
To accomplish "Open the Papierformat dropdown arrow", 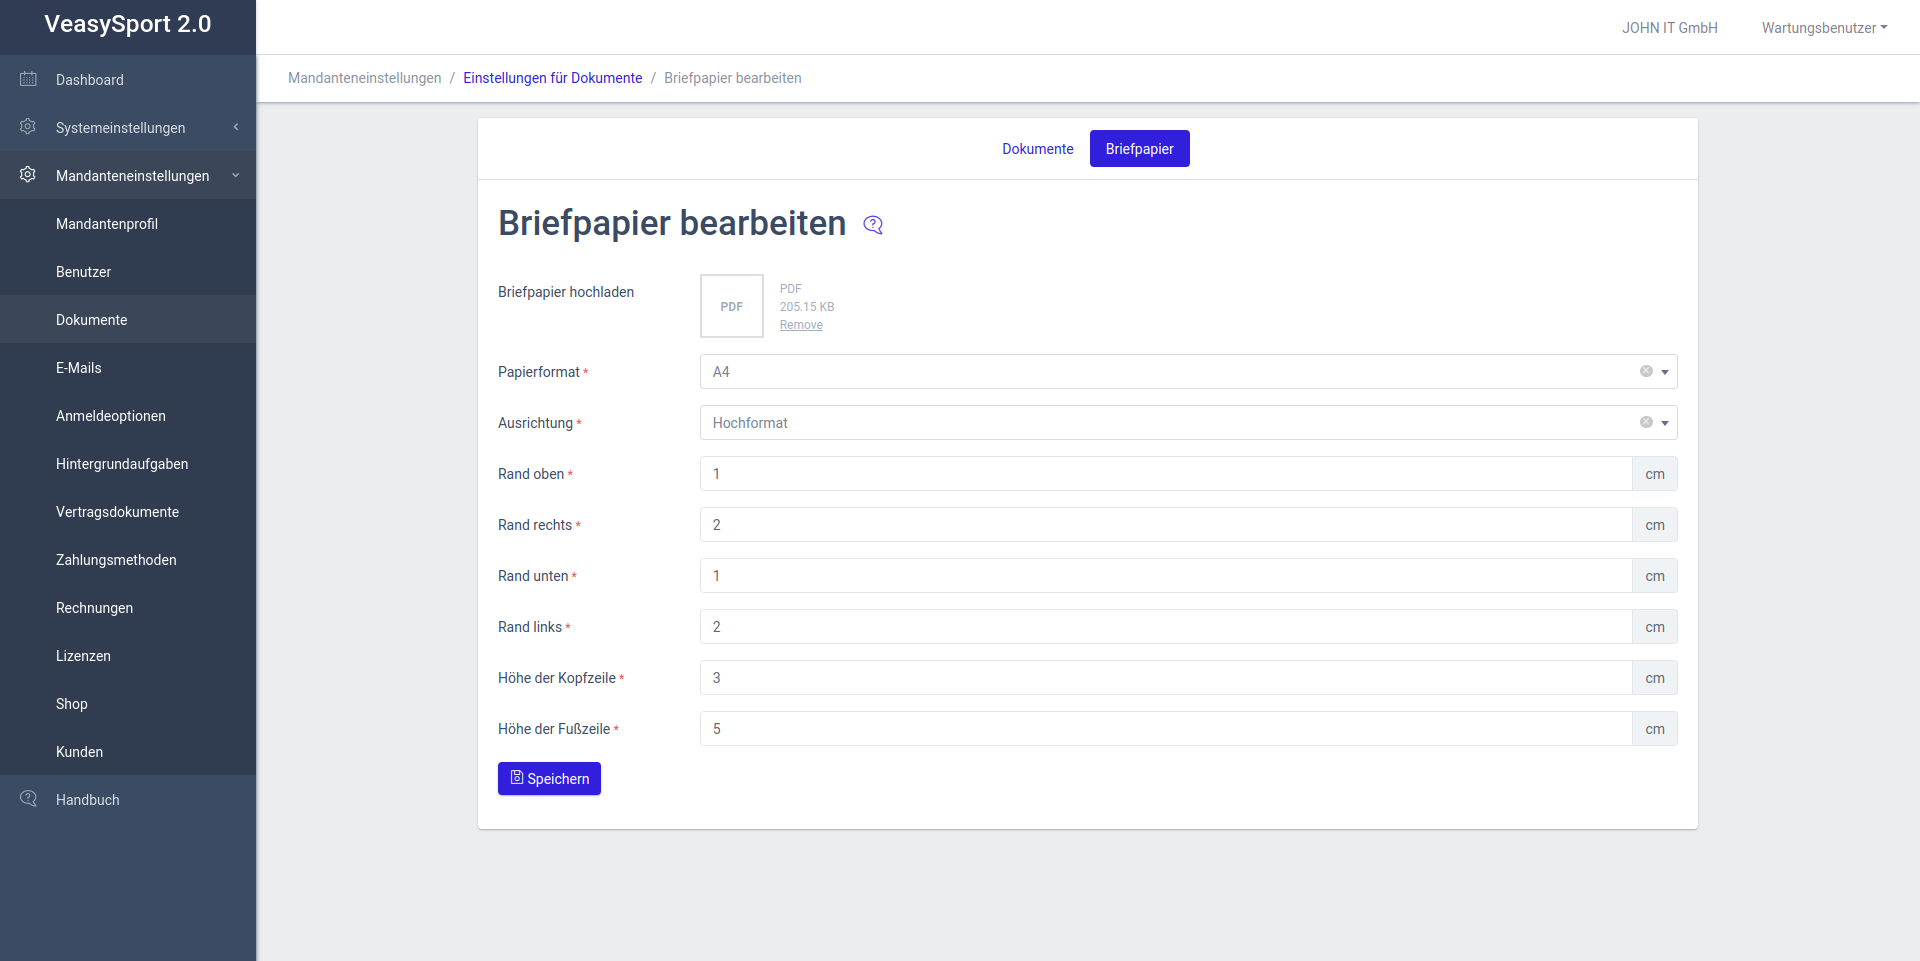I will click(1665, 372).
